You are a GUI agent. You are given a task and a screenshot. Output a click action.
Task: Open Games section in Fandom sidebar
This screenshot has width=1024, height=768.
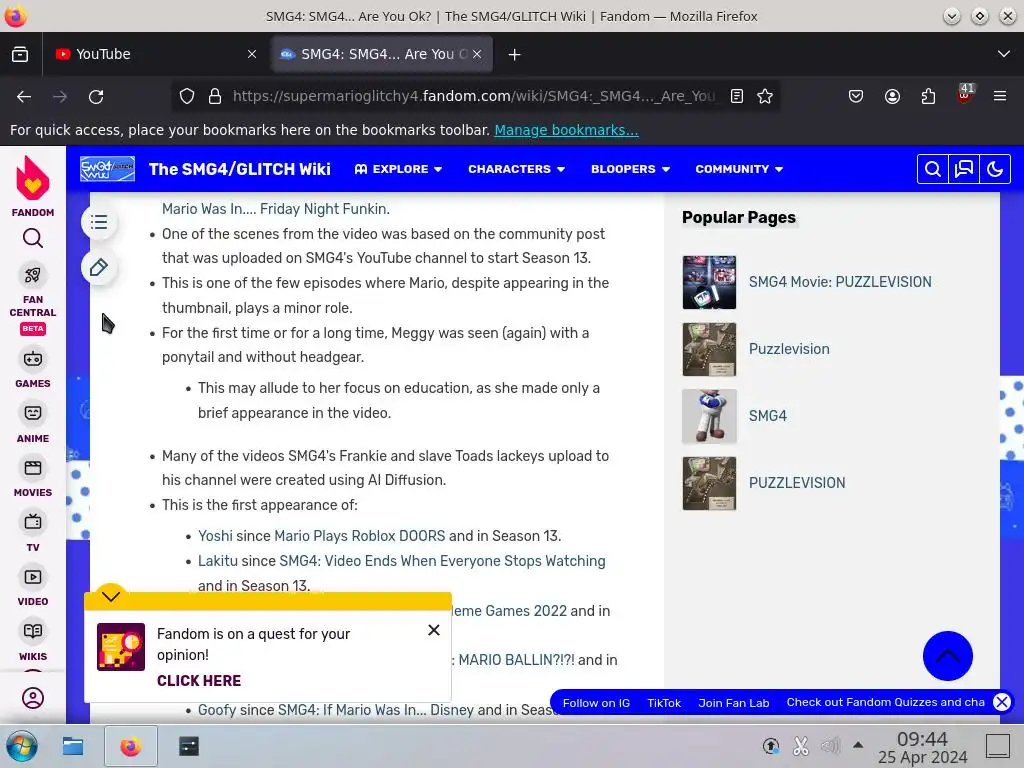pos(33,369)
